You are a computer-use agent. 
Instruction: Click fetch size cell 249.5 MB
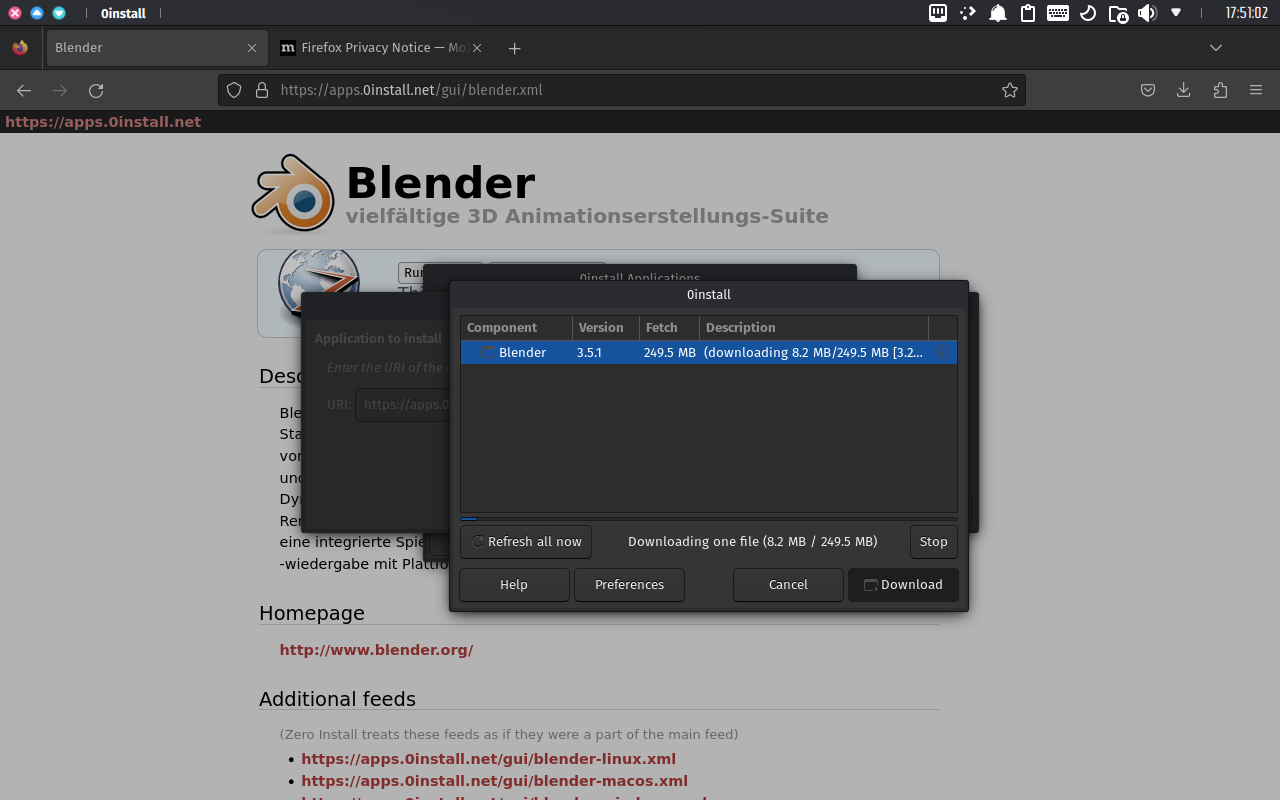(670, 353)
